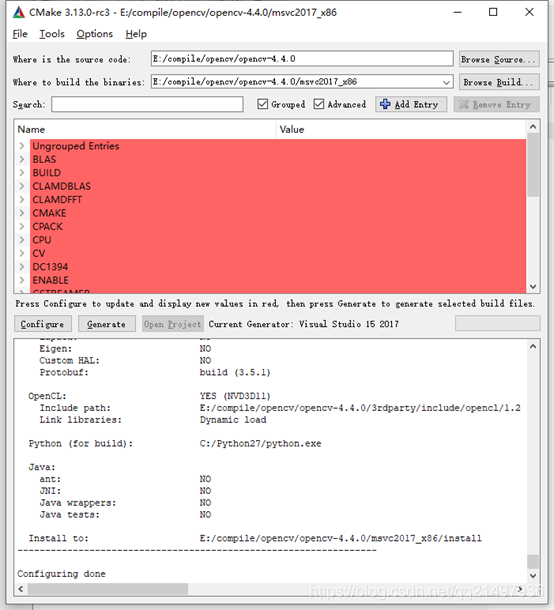This screenshot has width=554, height=610.
Task: Expand the CPU group
Action: pos(22,240)
